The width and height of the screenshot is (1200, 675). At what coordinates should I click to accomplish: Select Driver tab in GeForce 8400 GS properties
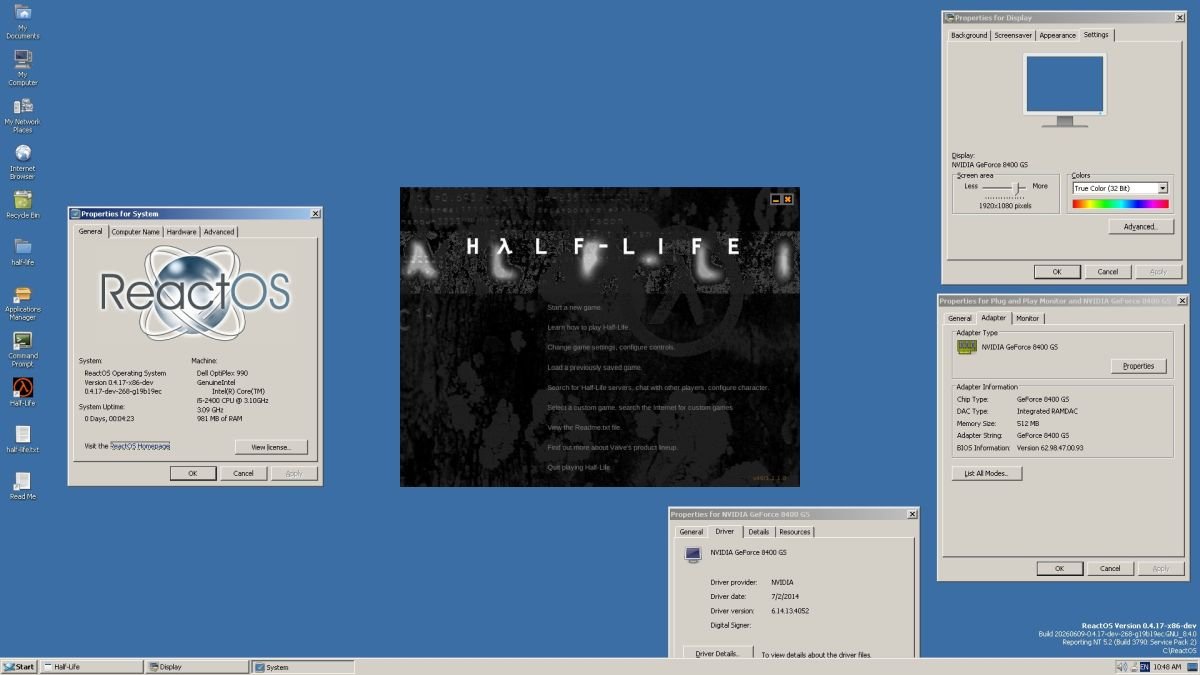click(x=724, y=531)
